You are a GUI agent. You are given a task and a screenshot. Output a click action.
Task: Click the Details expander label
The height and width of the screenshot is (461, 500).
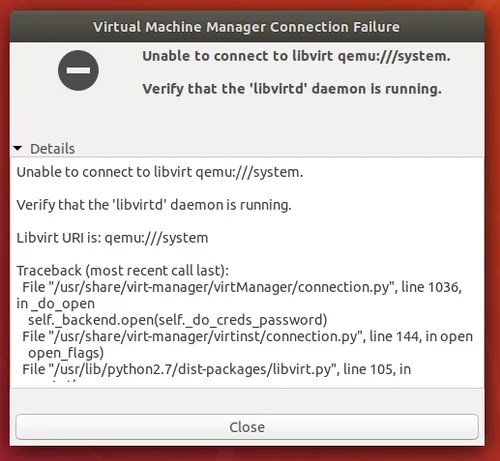[52, 149]
